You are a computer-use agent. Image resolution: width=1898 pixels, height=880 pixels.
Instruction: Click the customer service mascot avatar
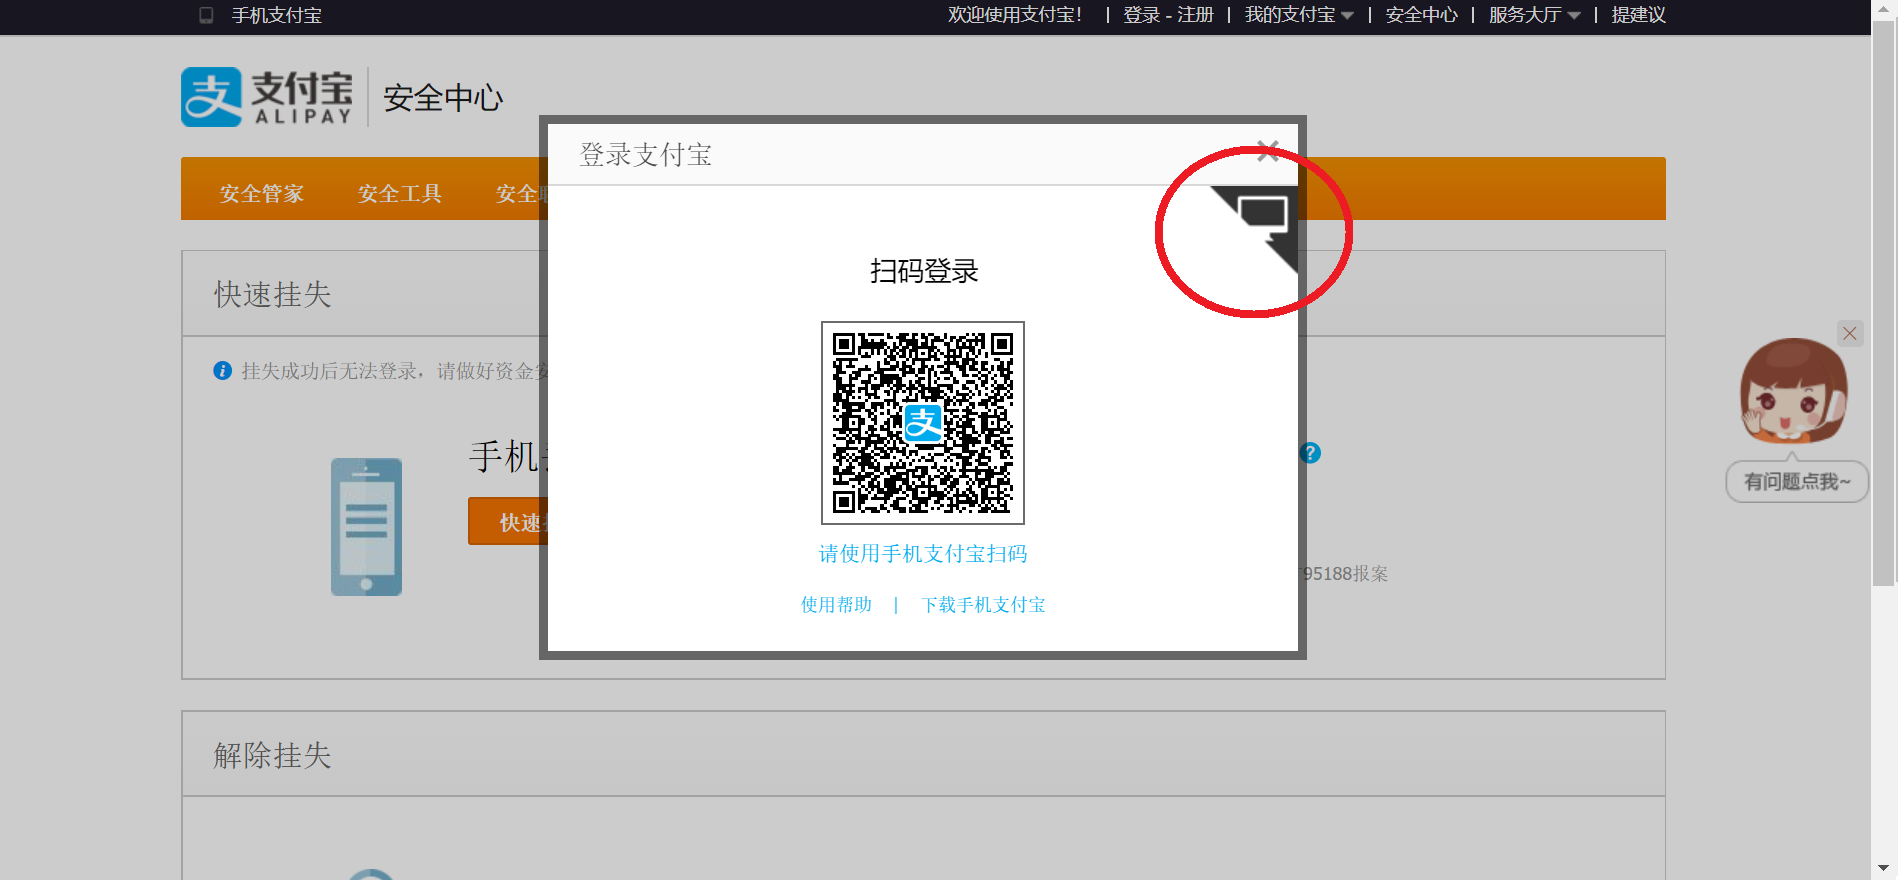click(1793, 391)
